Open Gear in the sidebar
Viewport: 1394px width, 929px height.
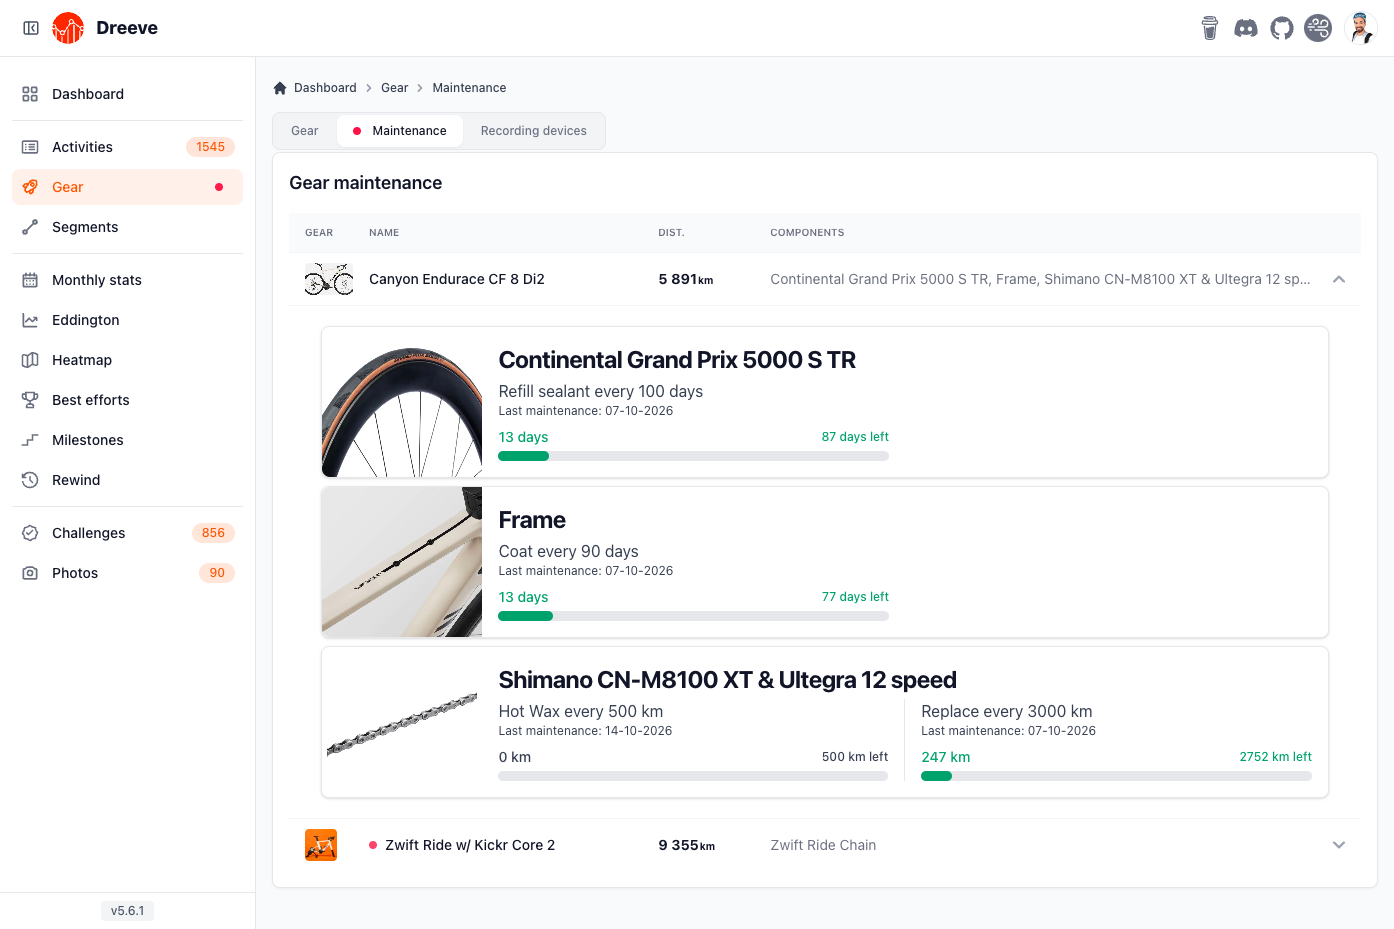click(x=127, y=187)
